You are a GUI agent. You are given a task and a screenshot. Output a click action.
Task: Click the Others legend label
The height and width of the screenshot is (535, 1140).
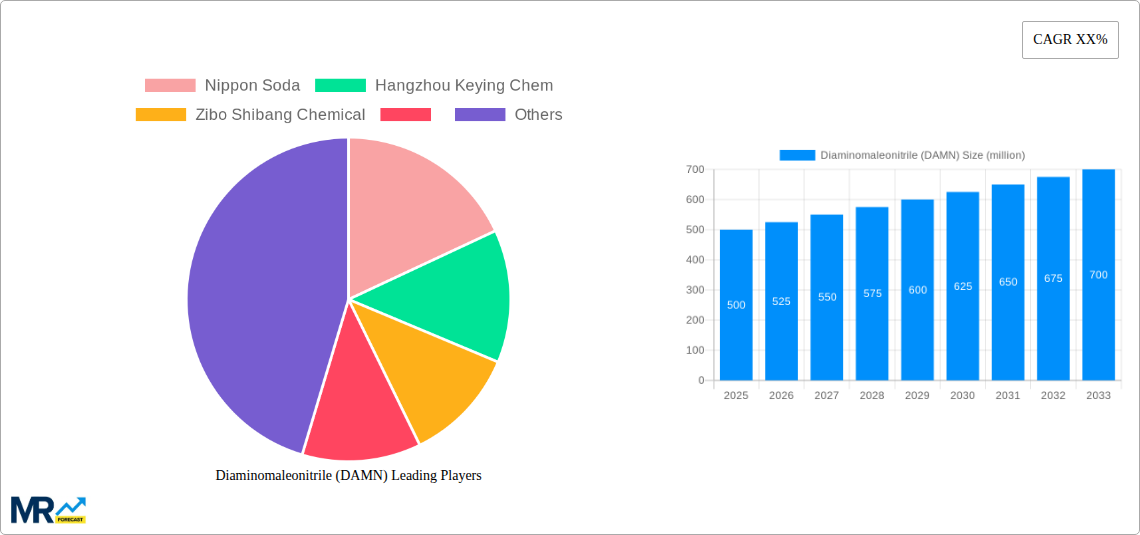click(x=538, y=115)
